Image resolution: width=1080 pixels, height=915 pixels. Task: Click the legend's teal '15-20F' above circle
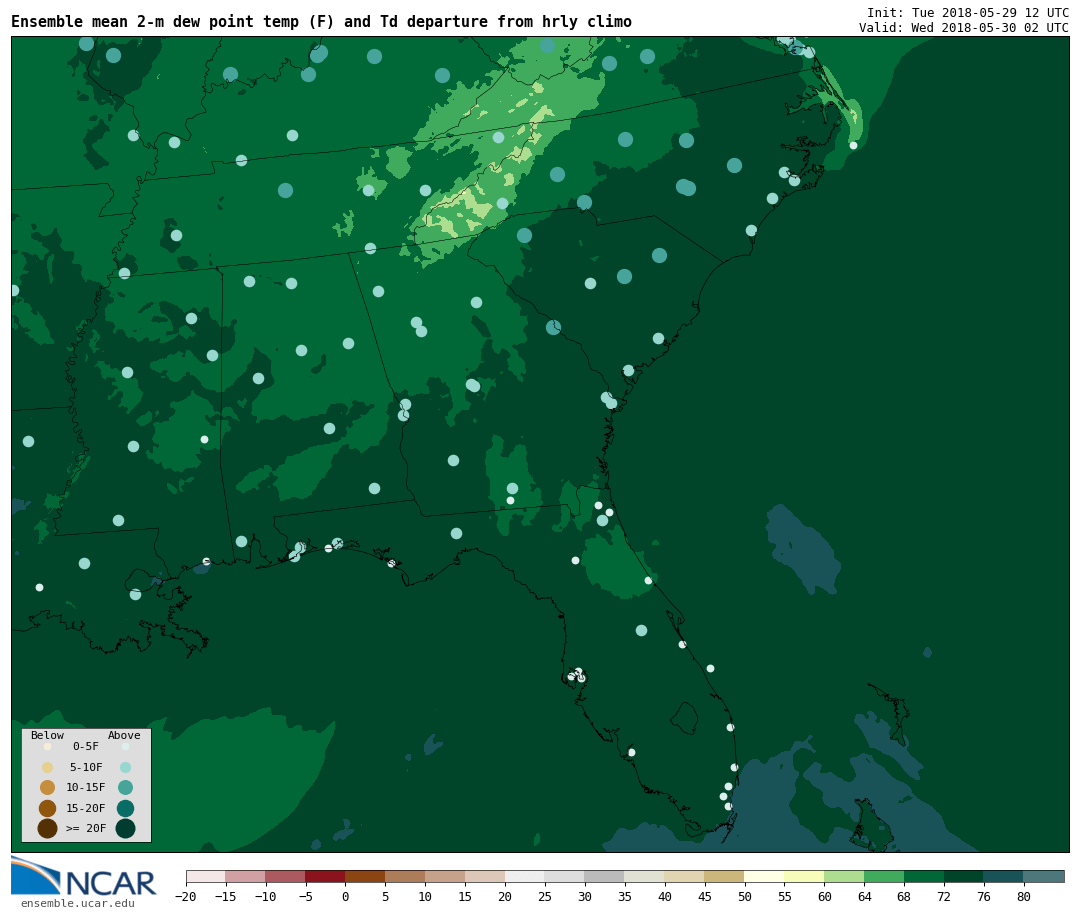pos(125,808)
